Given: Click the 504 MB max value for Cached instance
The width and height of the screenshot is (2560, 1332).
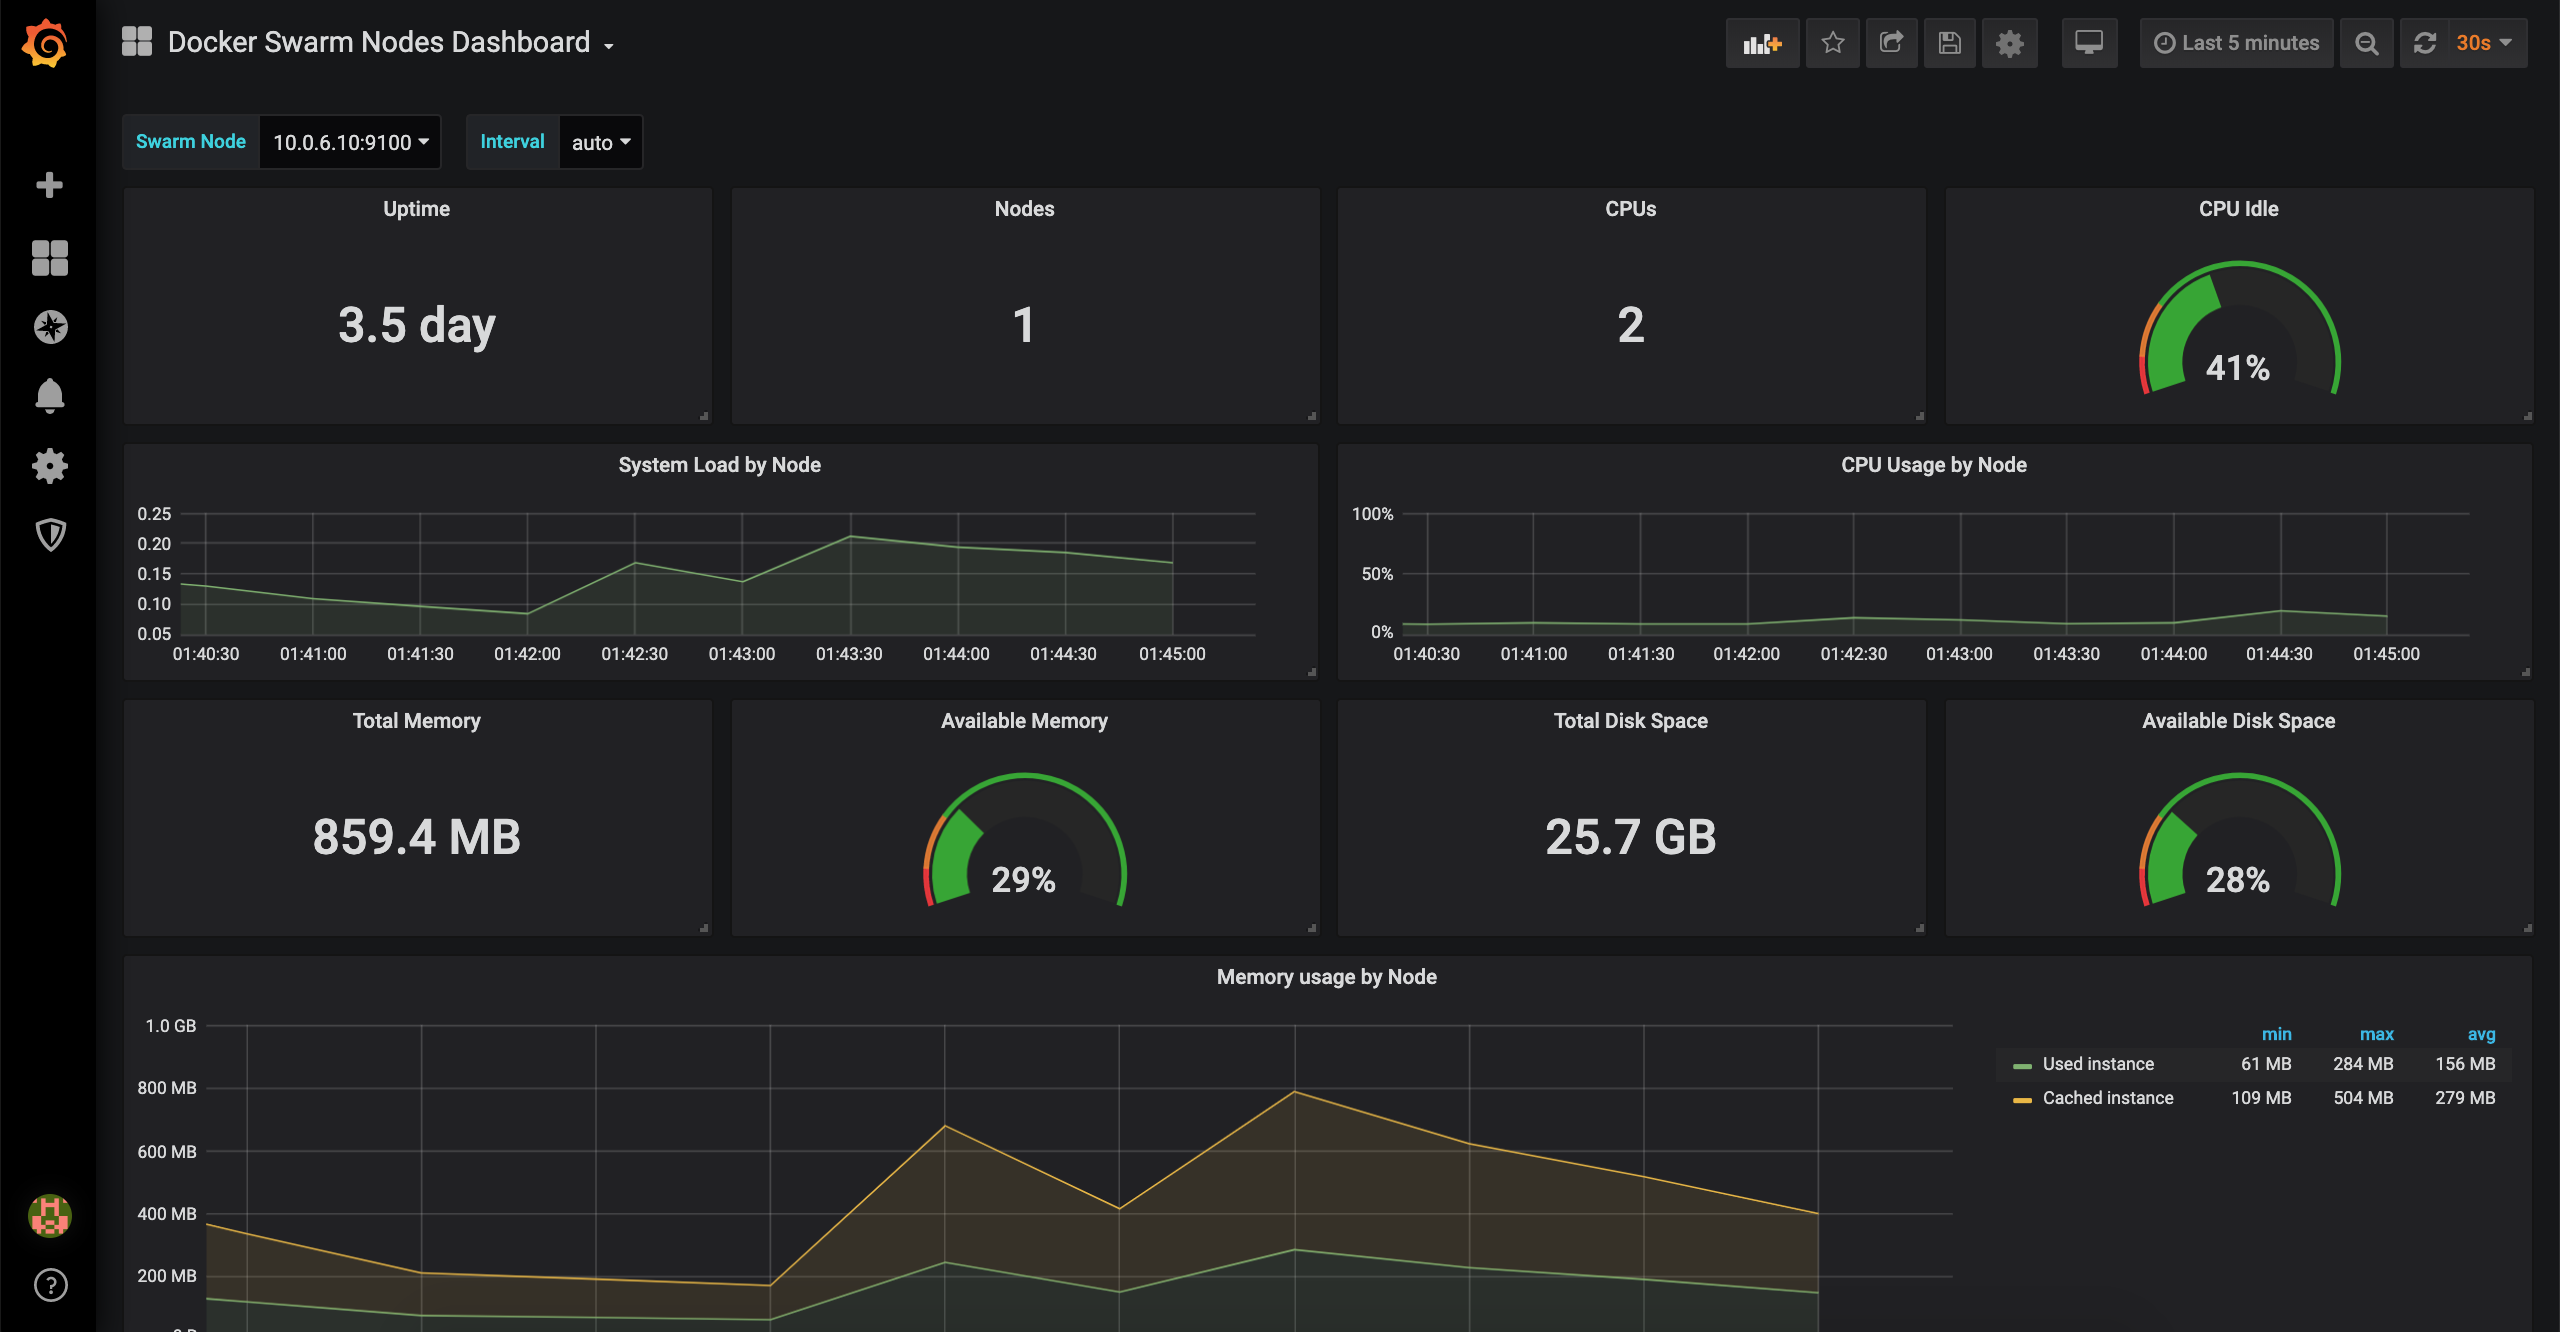Looking at the screenshot, I should coord(2363,1098).
